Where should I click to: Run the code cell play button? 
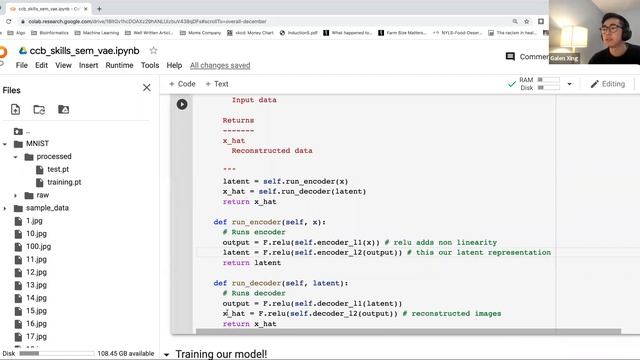click(182, 104)
